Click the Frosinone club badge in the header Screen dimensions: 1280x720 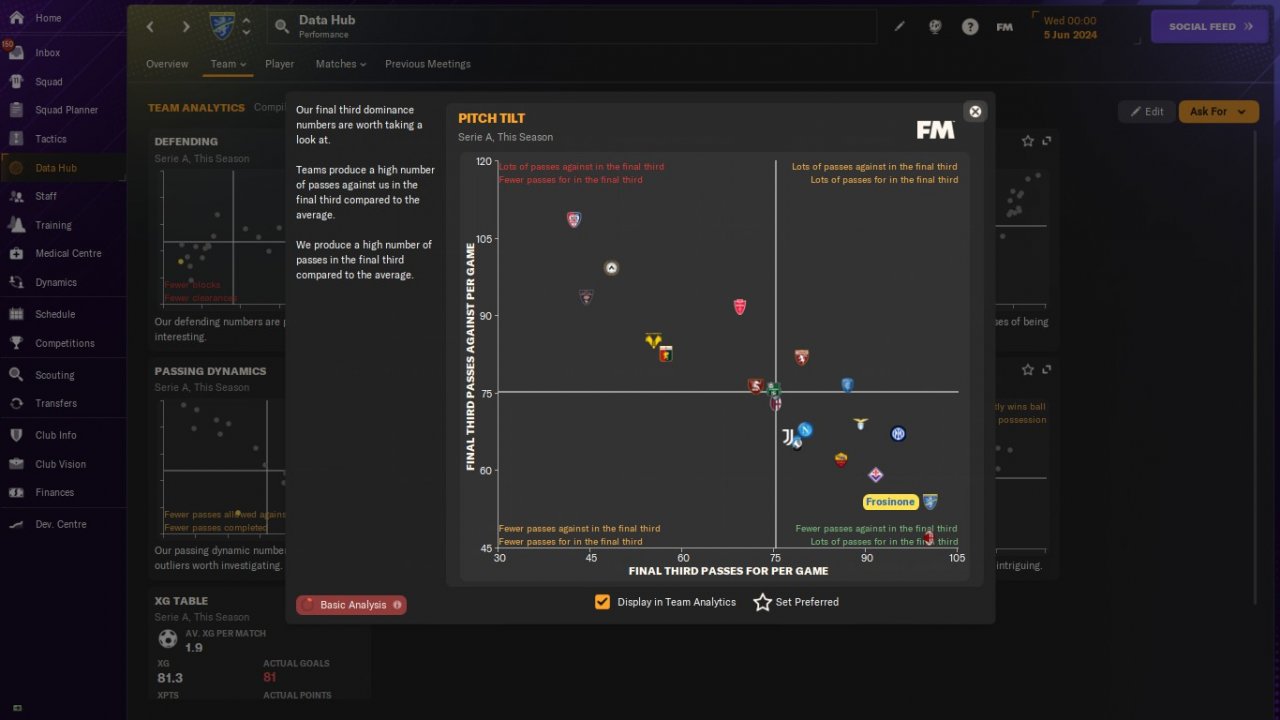coord(222,26)
